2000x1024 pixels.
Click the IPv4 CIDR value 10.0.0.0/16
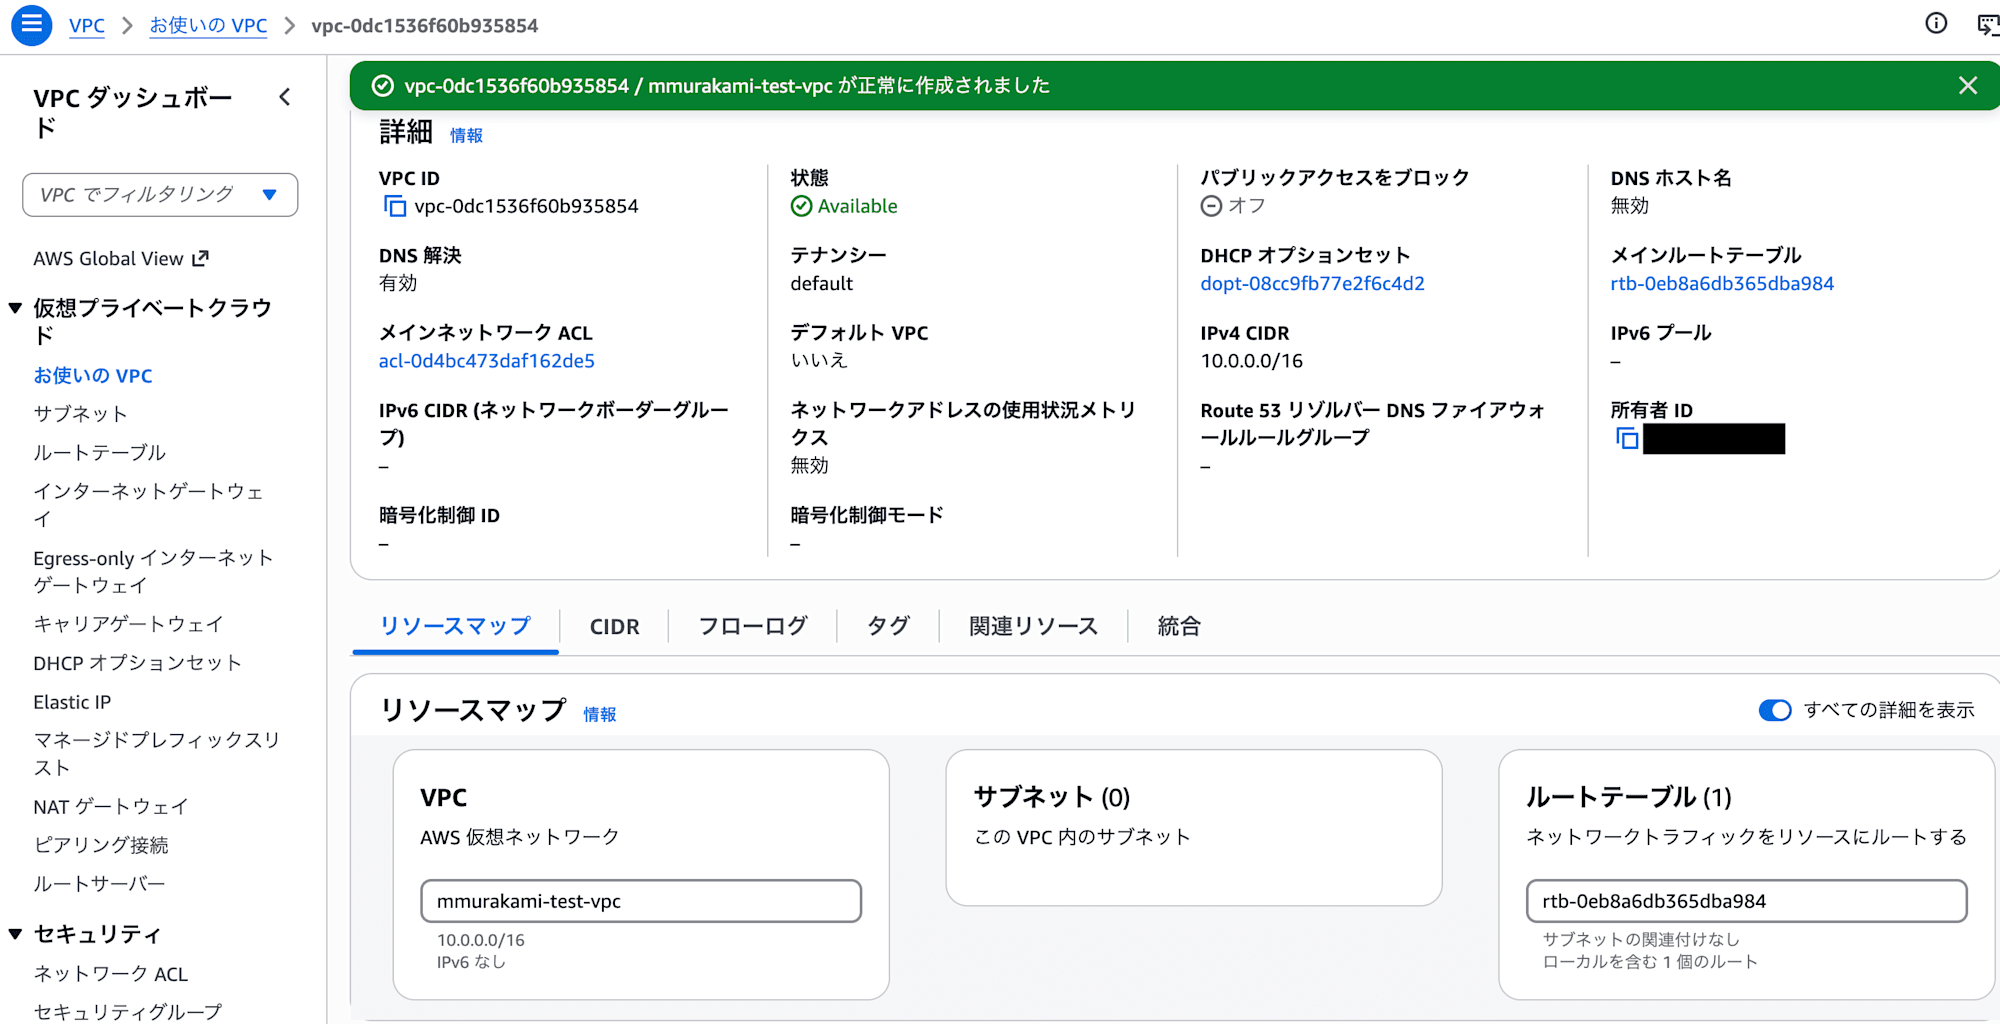1251,361
